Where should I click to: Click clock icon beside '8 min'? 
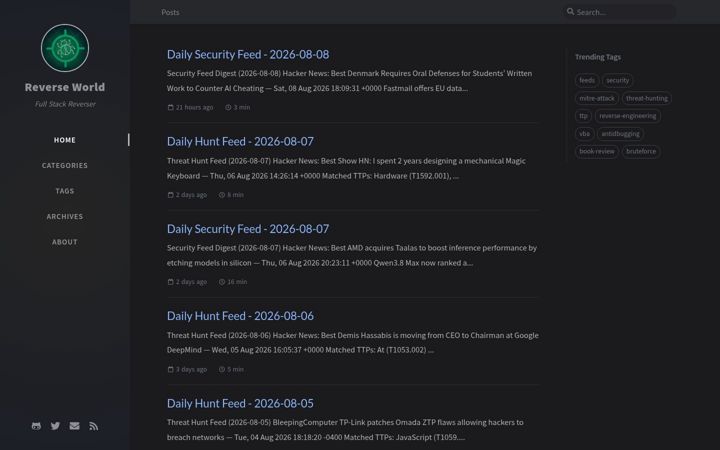pyautogui.click(x=222, y=195)
